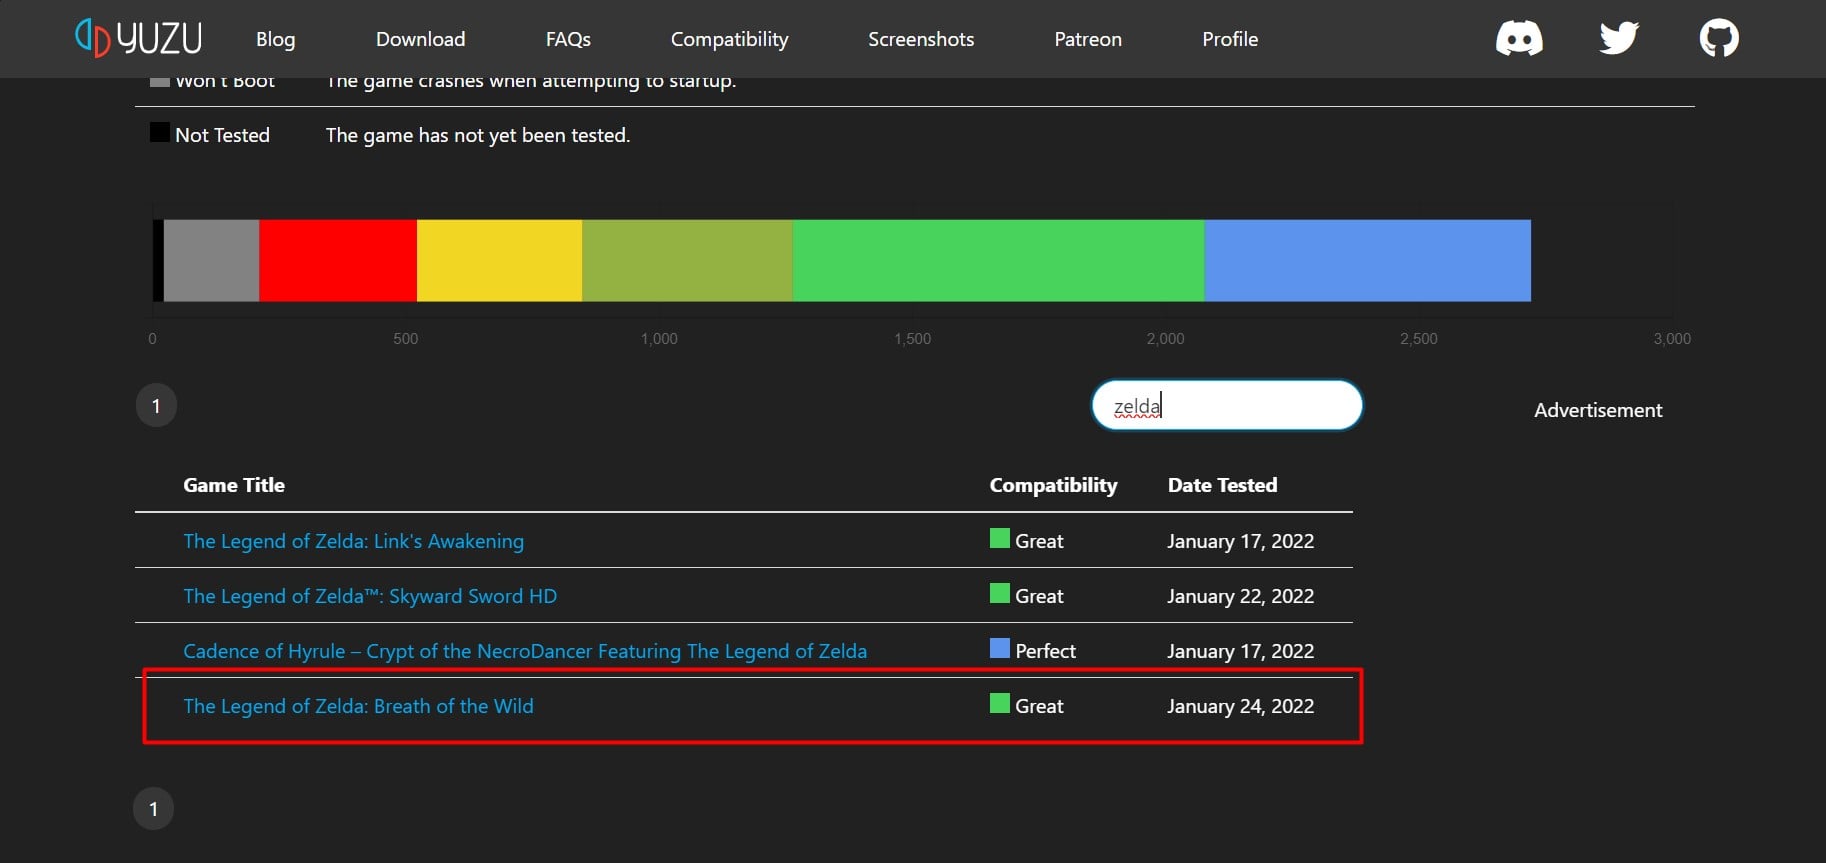This screenshot has width=1826, height=863.
Task: Click the red segment of the compatibility bar
Action: (x=337, y=260)
